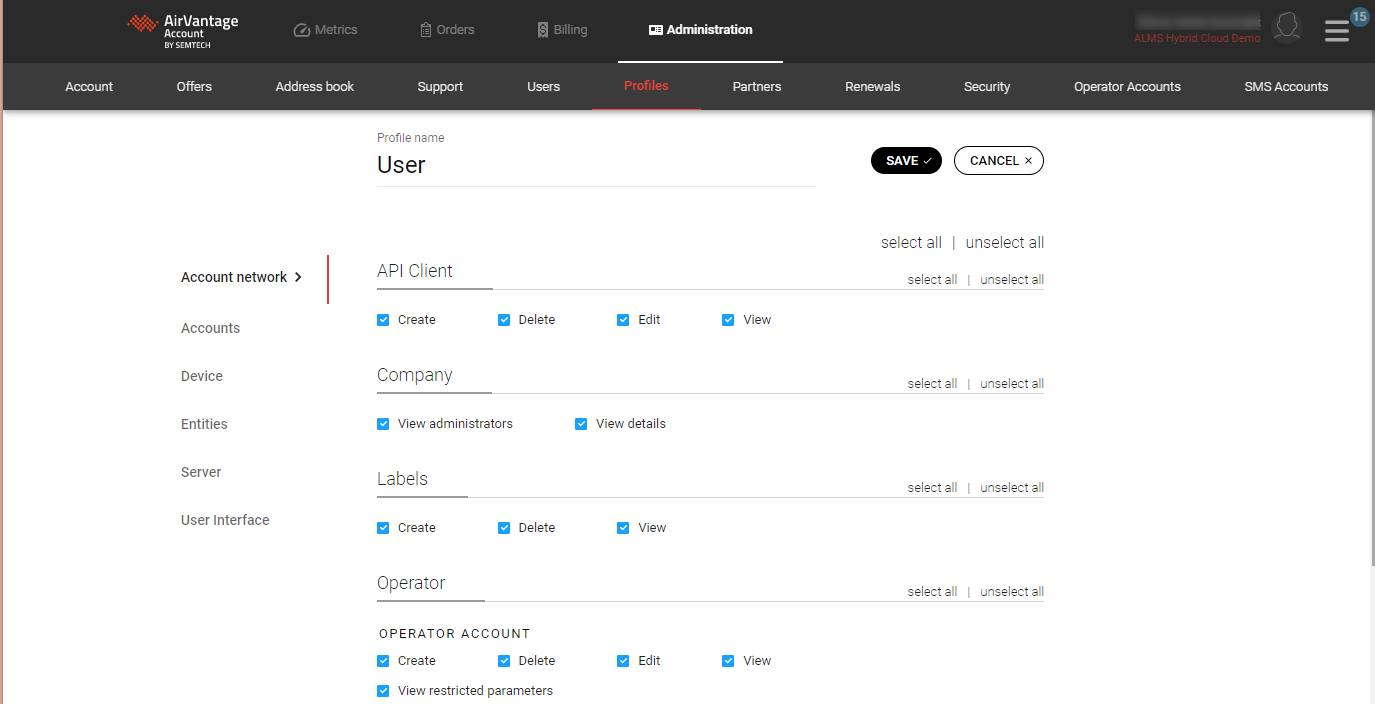Click the Administration ID card icon

656,30
